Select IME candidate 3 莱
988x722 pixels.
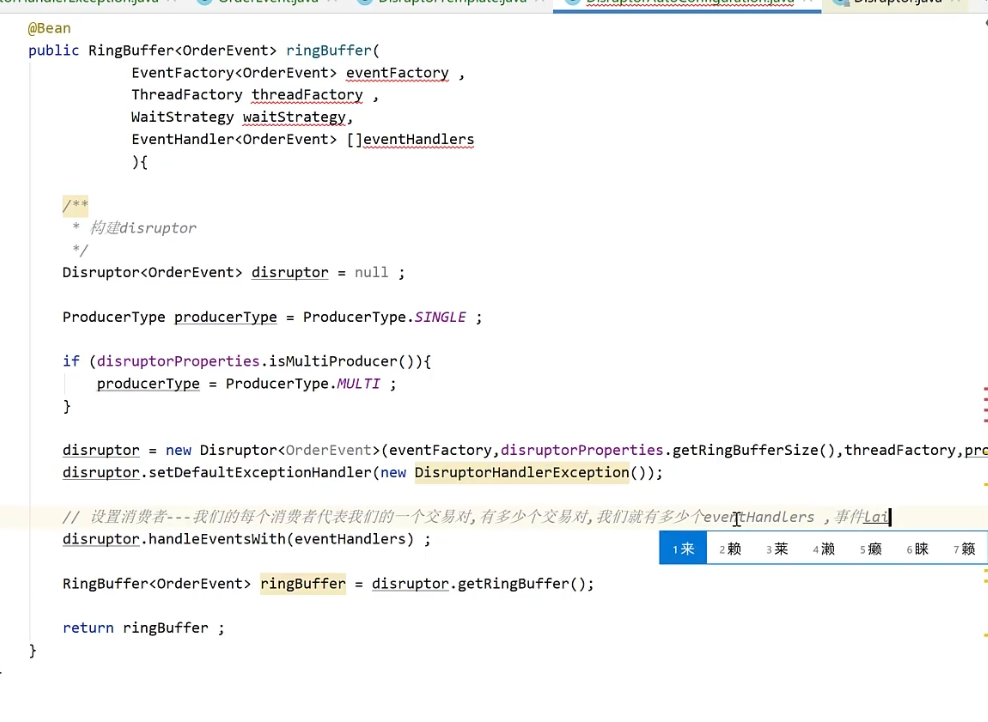tap(777, 549)
